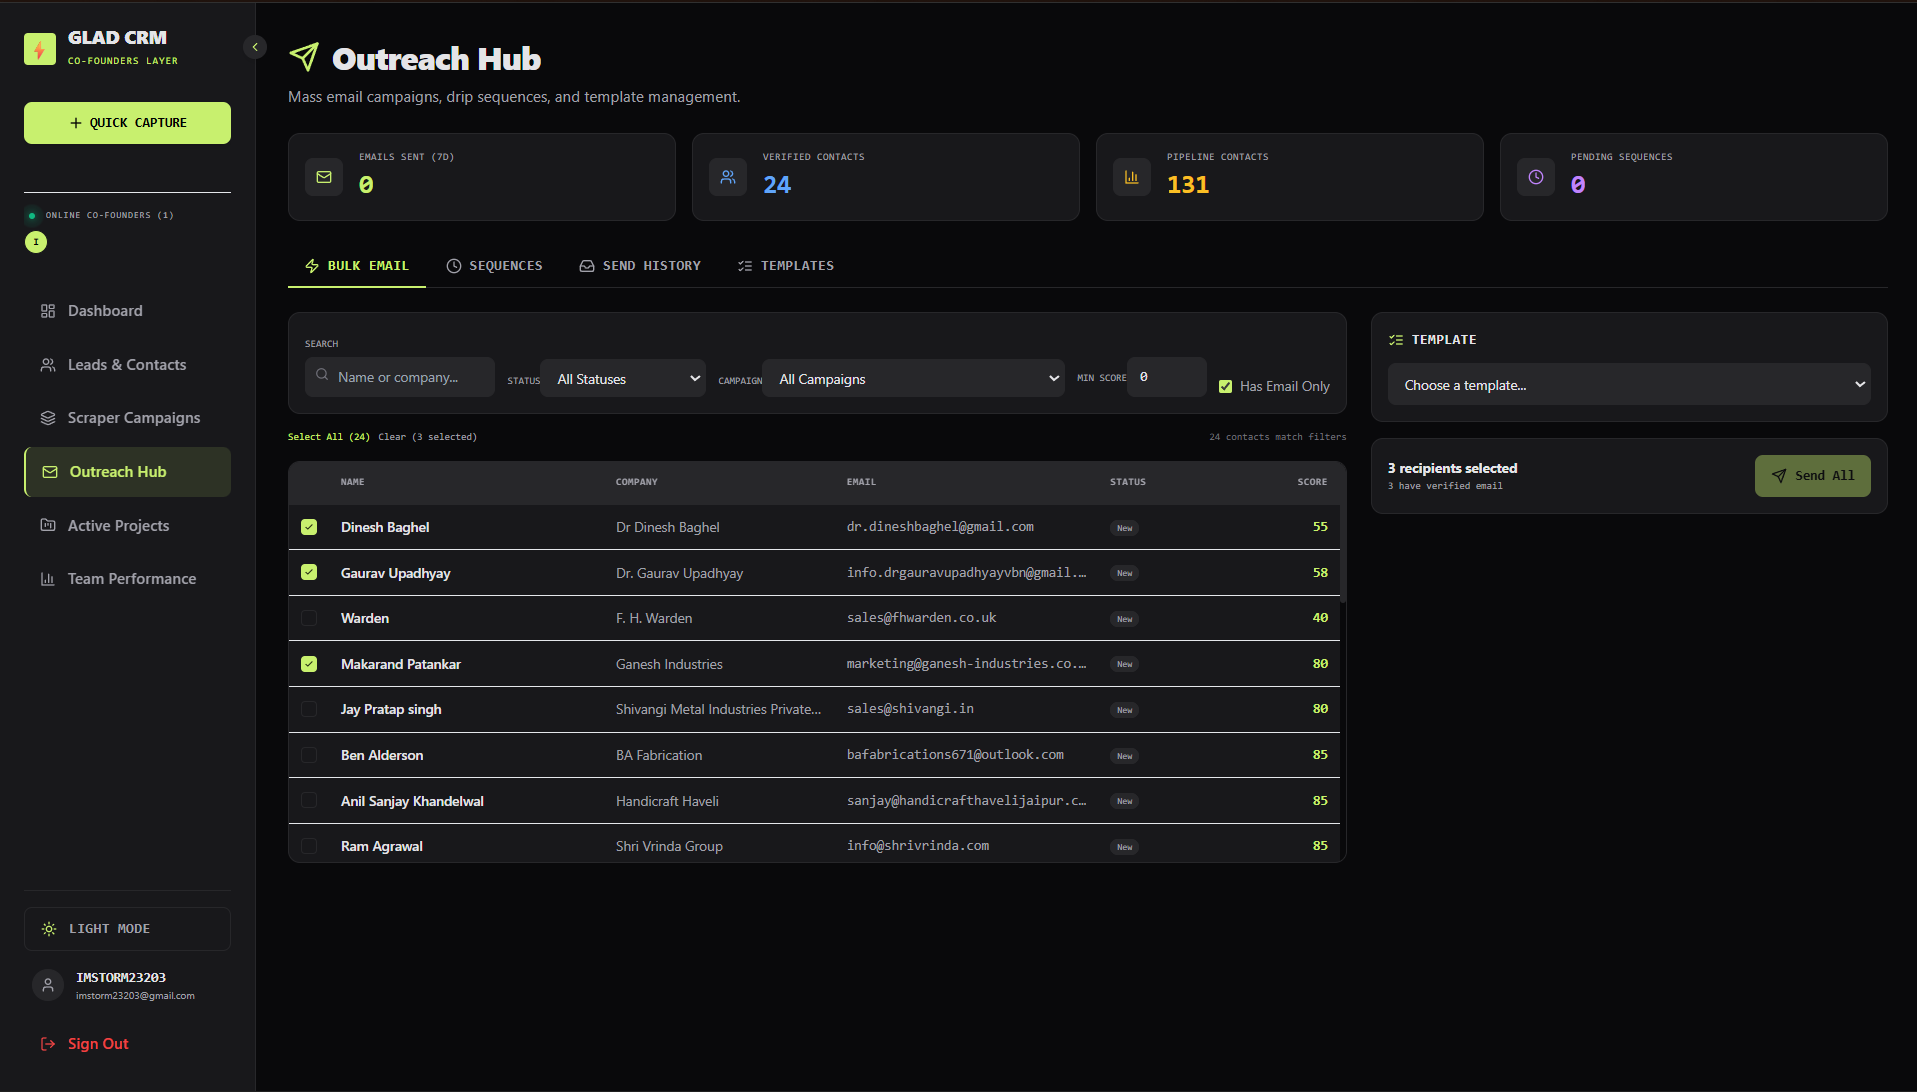This screenshot has width=1917, height=1092.
Task: Click the Scraper Campaigns layers icon
Action: [48, 418]
